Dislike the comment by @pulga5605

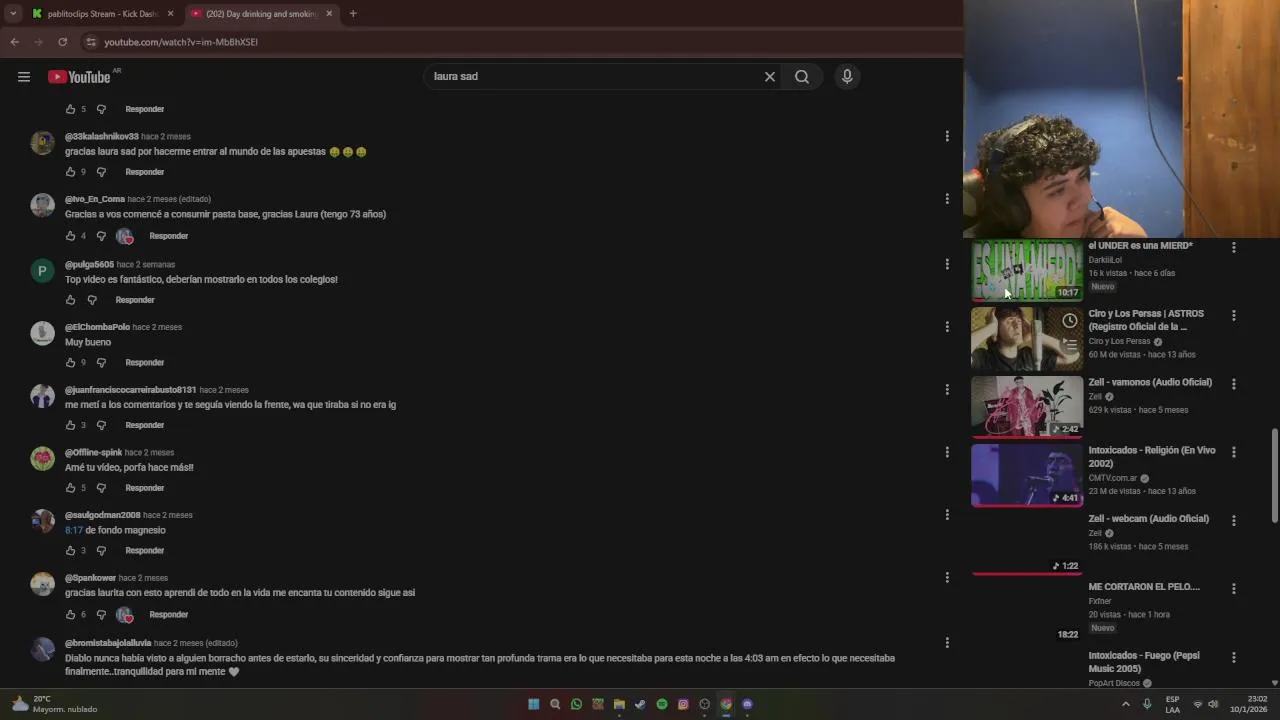pyautogui.click(x=92, y=300)
